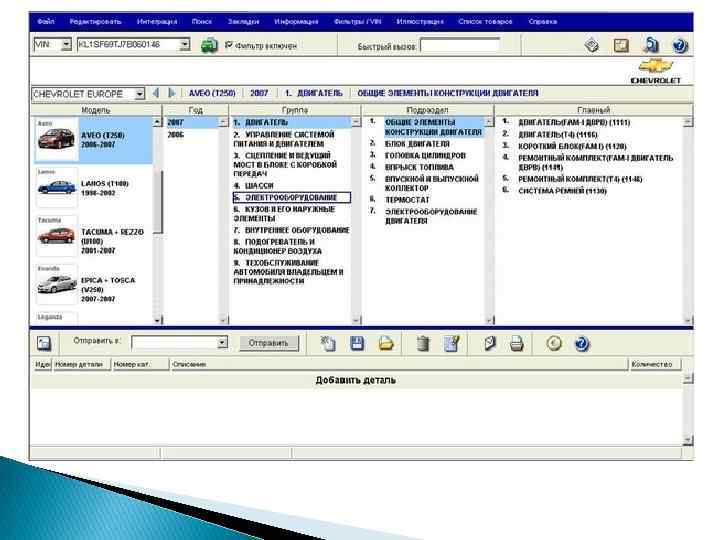This screenshot has height=540, width=720.
Task: Click the tag/label icon in bottom toolbar
Action: 490,343
